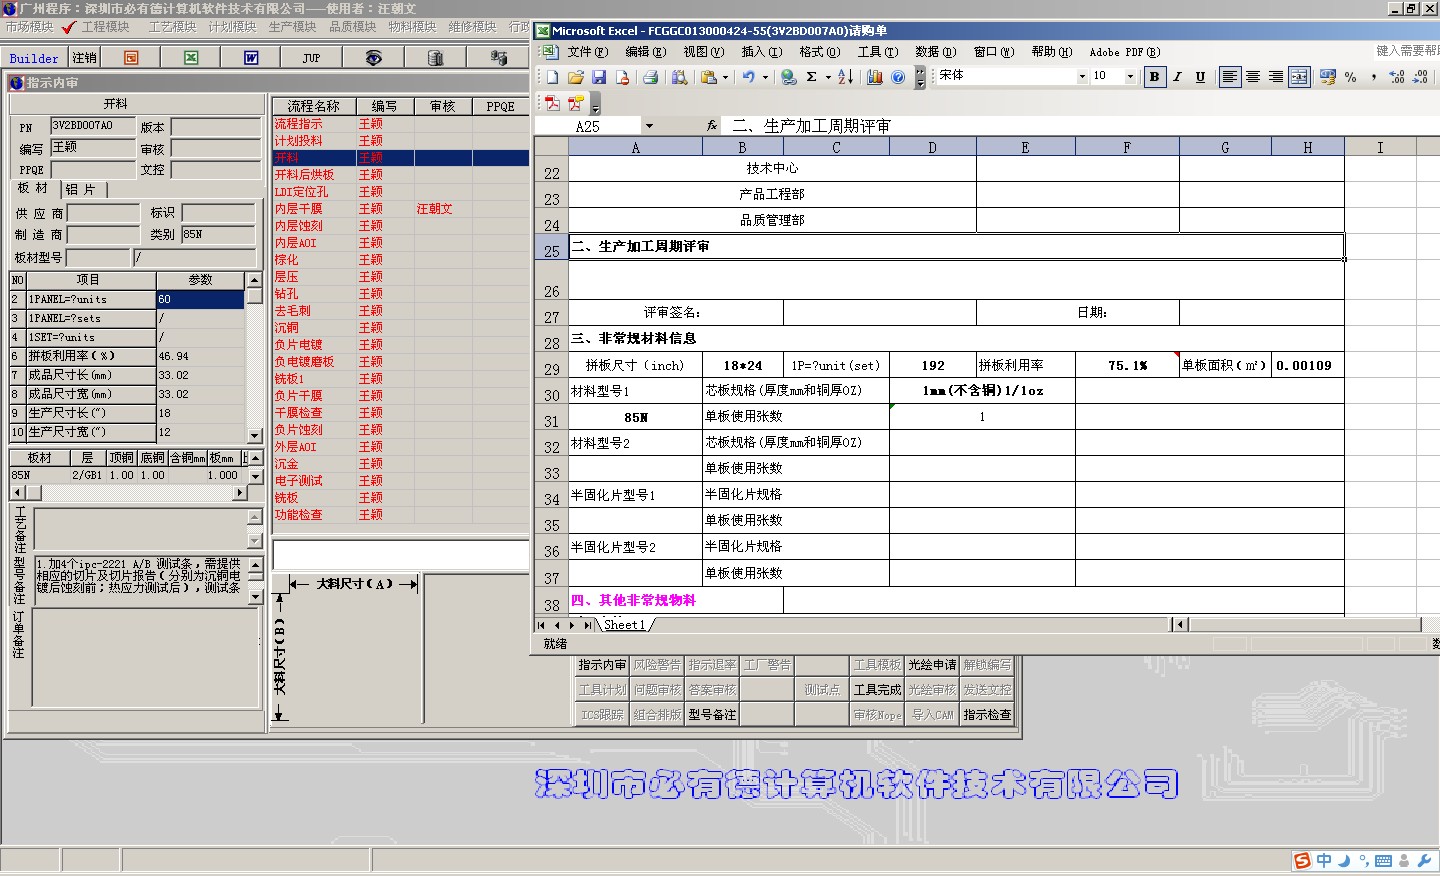Open the Undo history dropdown arrow
The image size is (1440, 876).
click(x=765, y=77)
